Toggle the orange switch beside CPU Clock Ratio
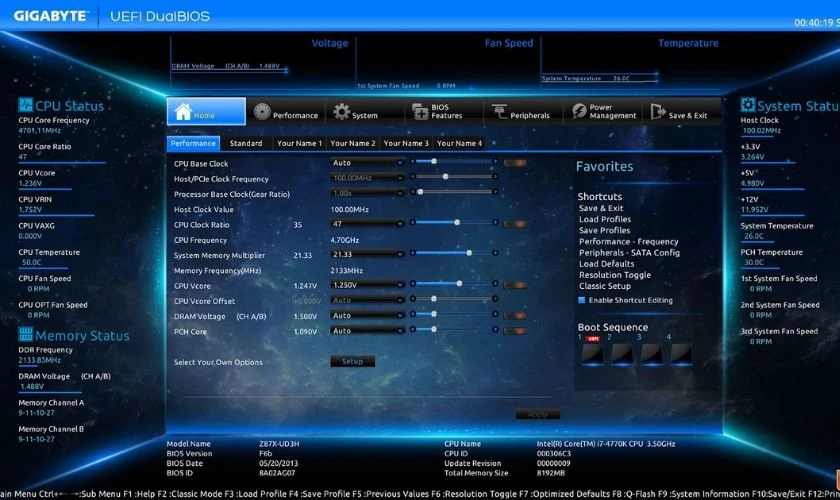Viewport: 840px width, 500px height. point(515,224)
